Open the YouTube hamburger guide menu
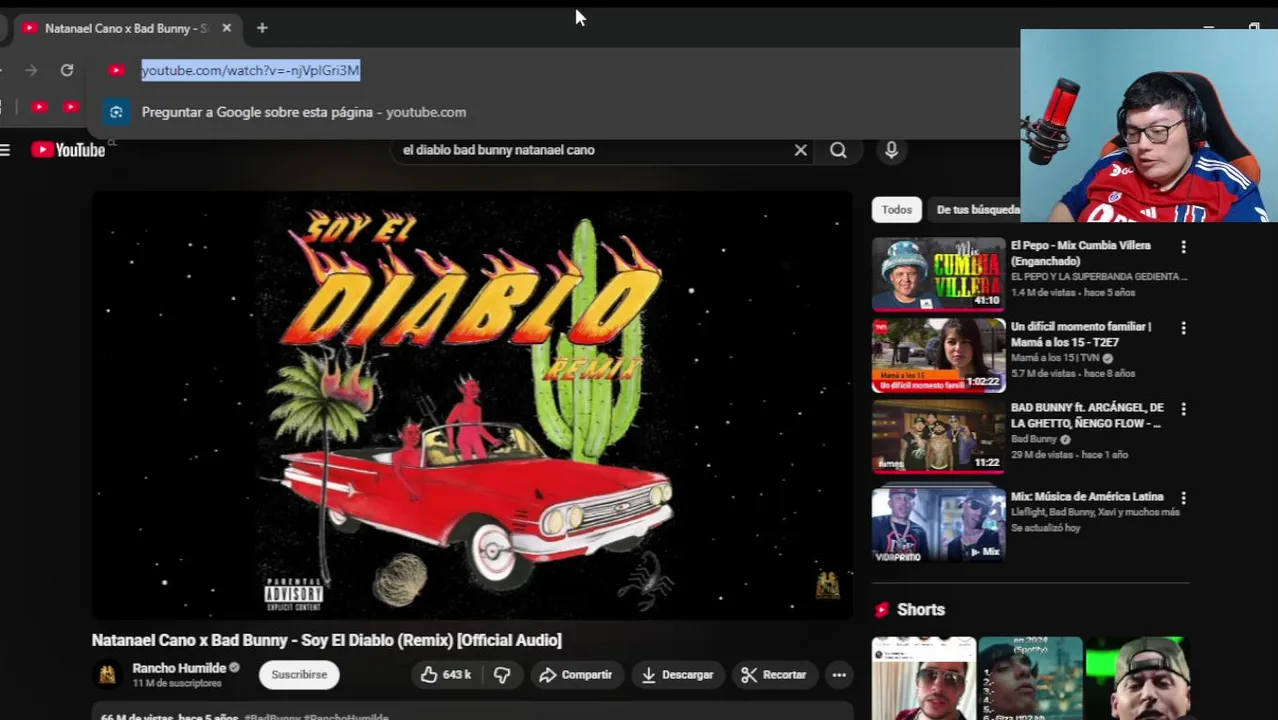1278x720 pixels. (5, 150)
